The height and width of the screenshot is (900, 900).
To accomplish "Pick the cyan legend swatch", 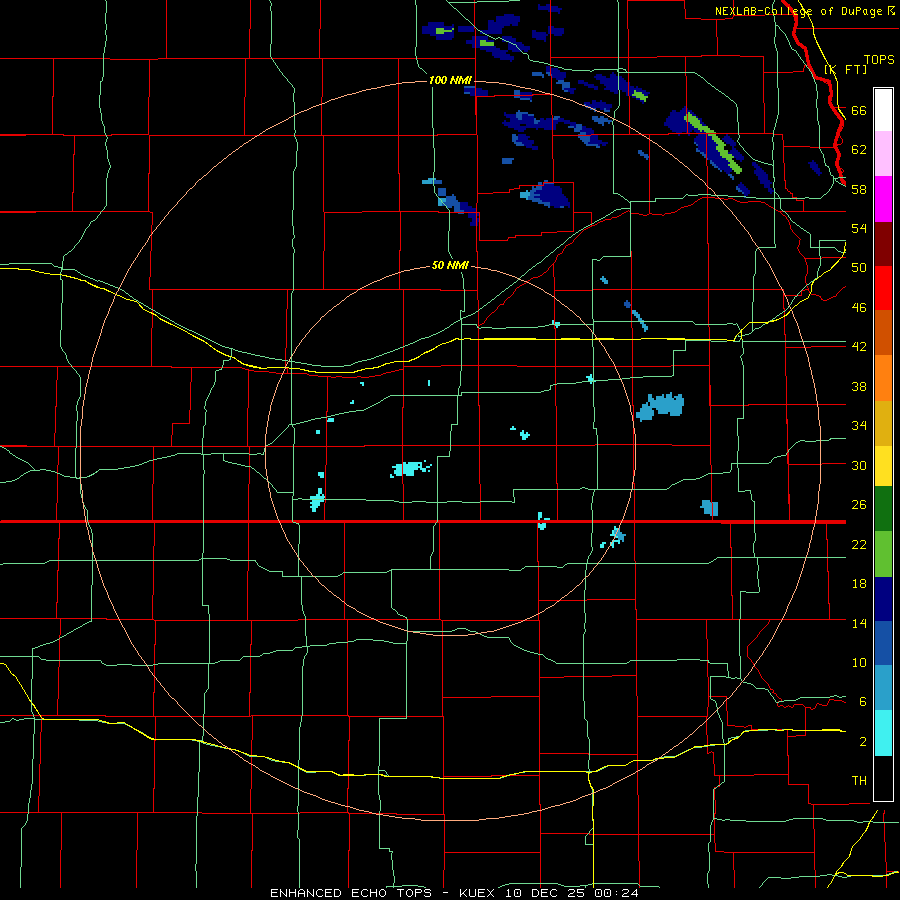I will tap(883, 733).
